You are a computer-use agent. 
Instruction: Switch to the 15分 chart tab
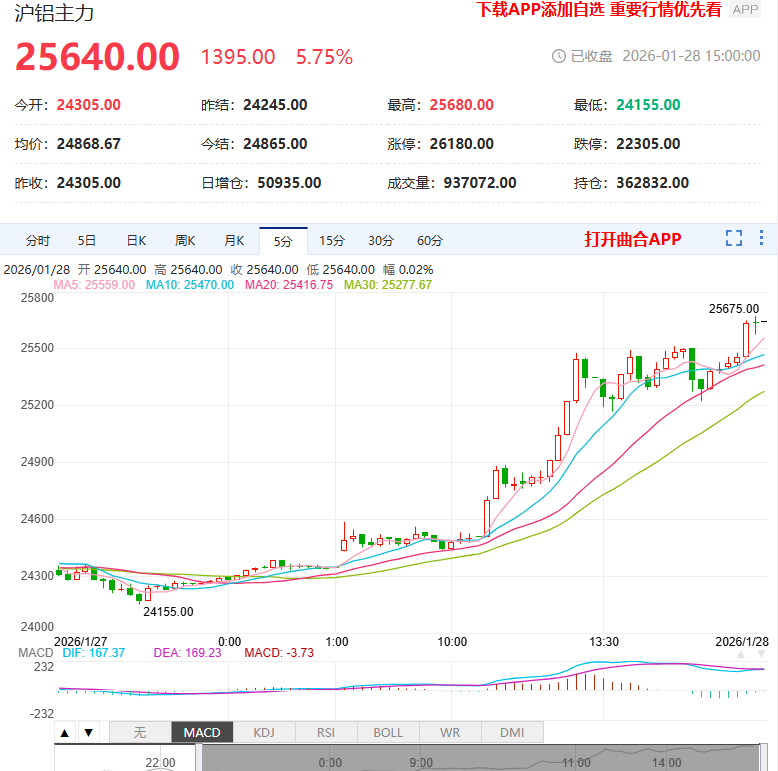pyautogui.click(x=331, y=241)
